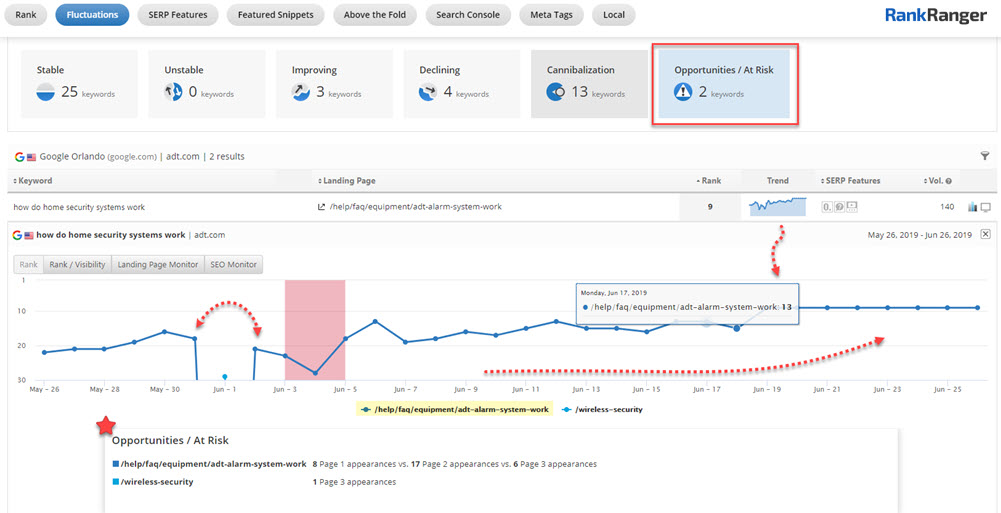
Task: Open the Search Console tab
Action: pos(468,15)
